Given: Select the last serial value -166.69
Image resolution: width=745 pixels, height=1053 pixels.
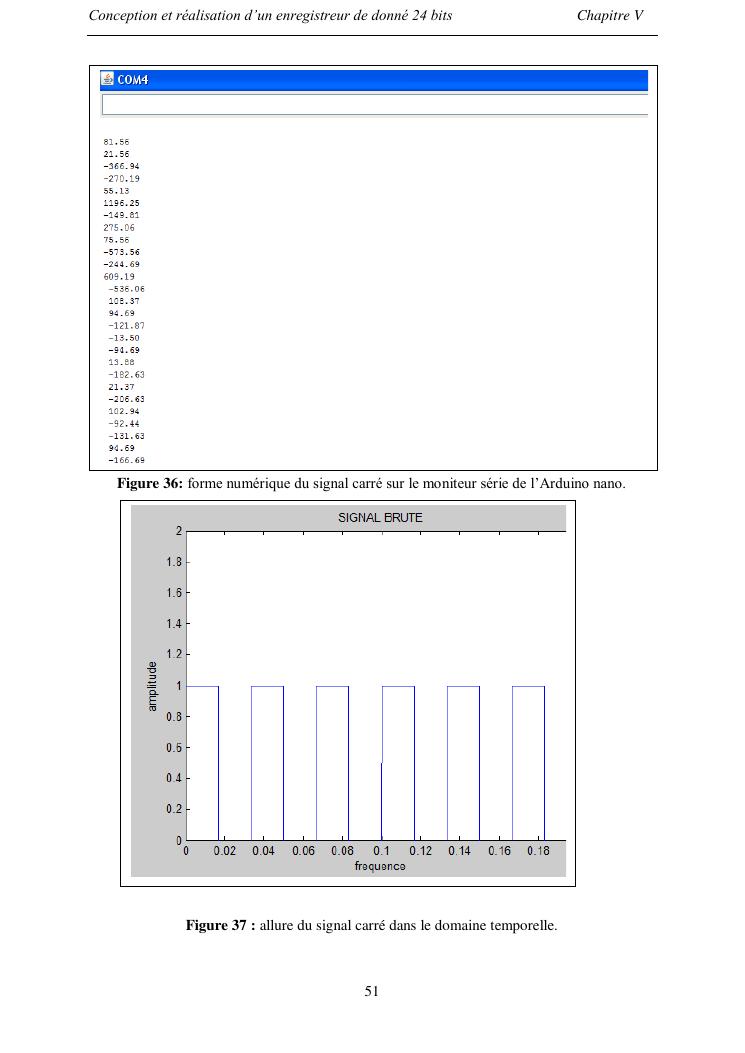Looking at the screenshot, I should pos(126,460).
